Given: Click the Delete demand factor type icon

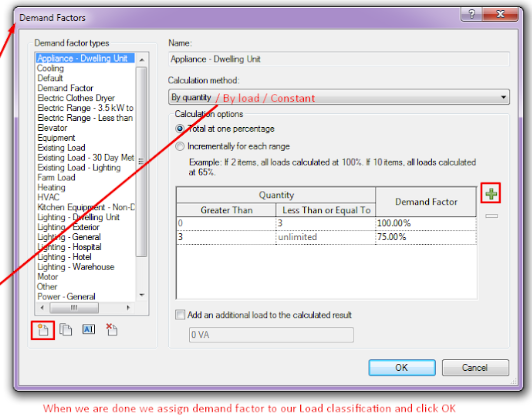Looking at the screenshot, I should pos(112,329).
